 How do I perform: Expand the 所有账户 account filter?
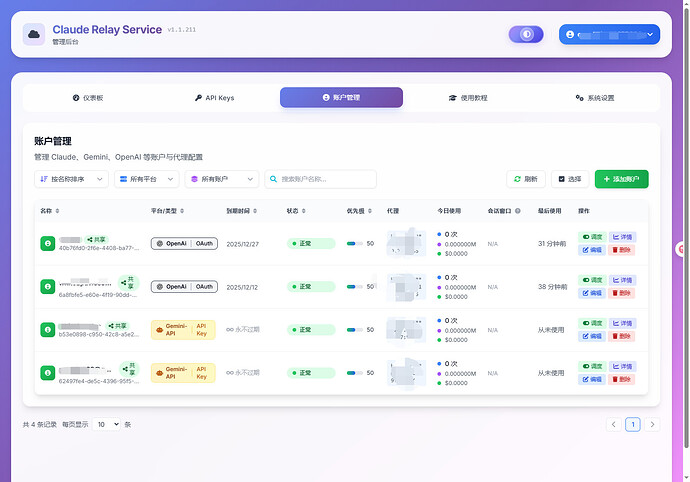[222, 179]
